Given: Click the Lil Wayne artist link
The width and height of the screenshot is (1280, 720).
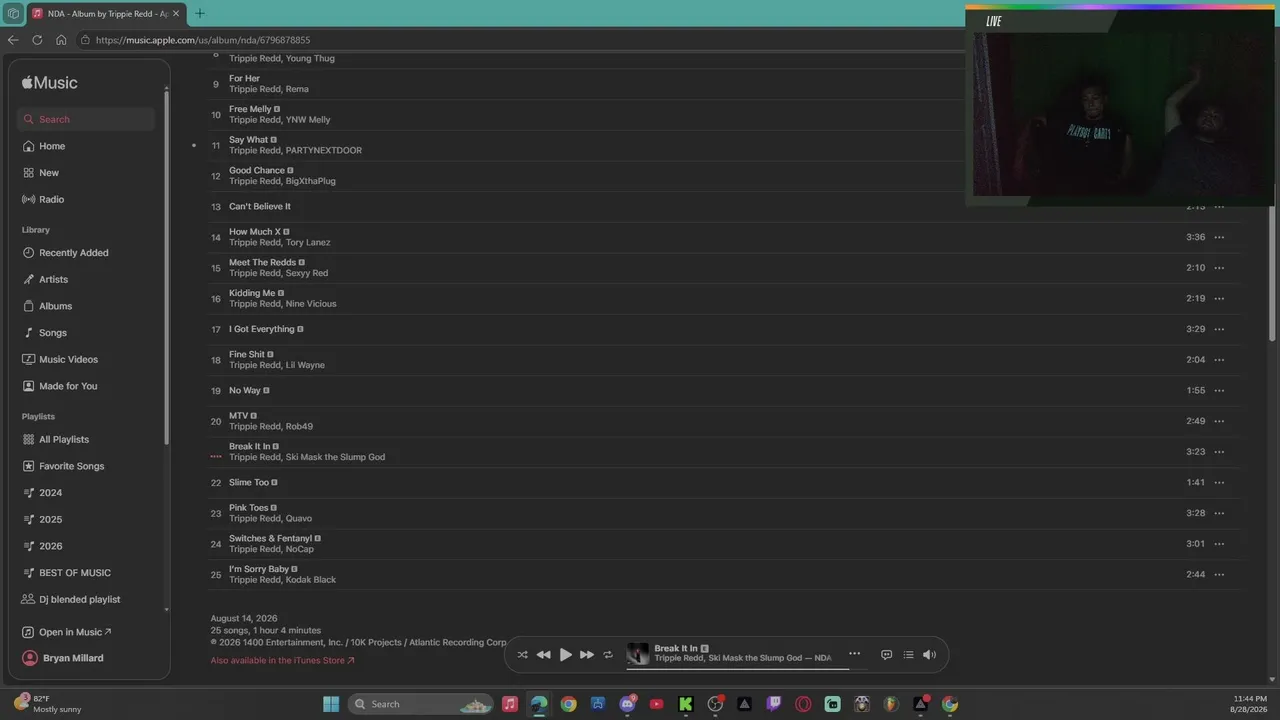Looking at the screenshot, I should [305, 365].
